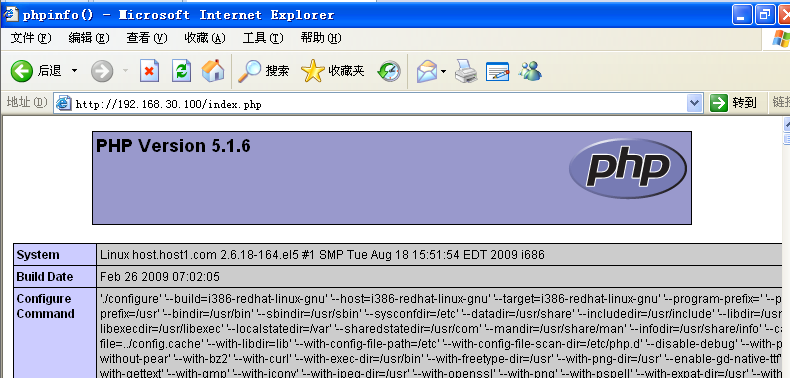790x378 pixels.
Task: Refresh the page with the green arrows icon
Action: point(181,71)
